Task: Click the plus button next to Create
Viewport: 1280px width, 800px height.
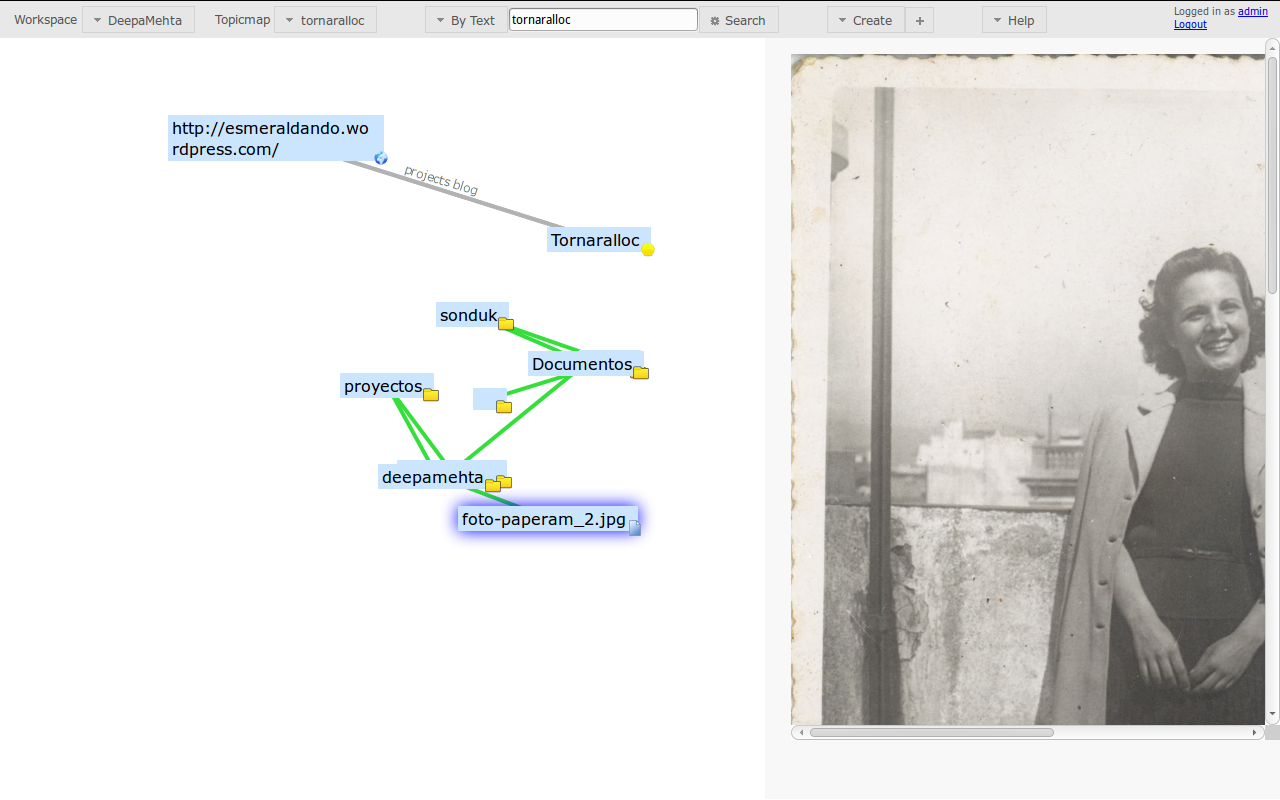Action: point(920,20)
